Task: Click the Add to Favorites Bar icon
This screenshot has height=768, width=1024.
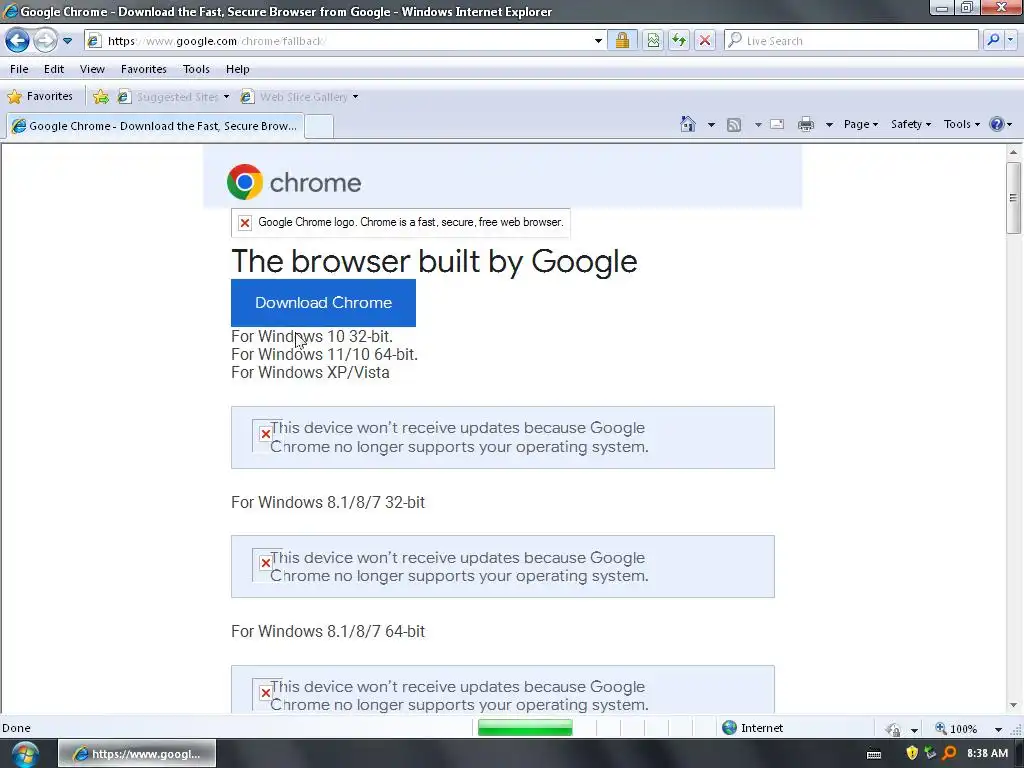Action: pos(101,97)
